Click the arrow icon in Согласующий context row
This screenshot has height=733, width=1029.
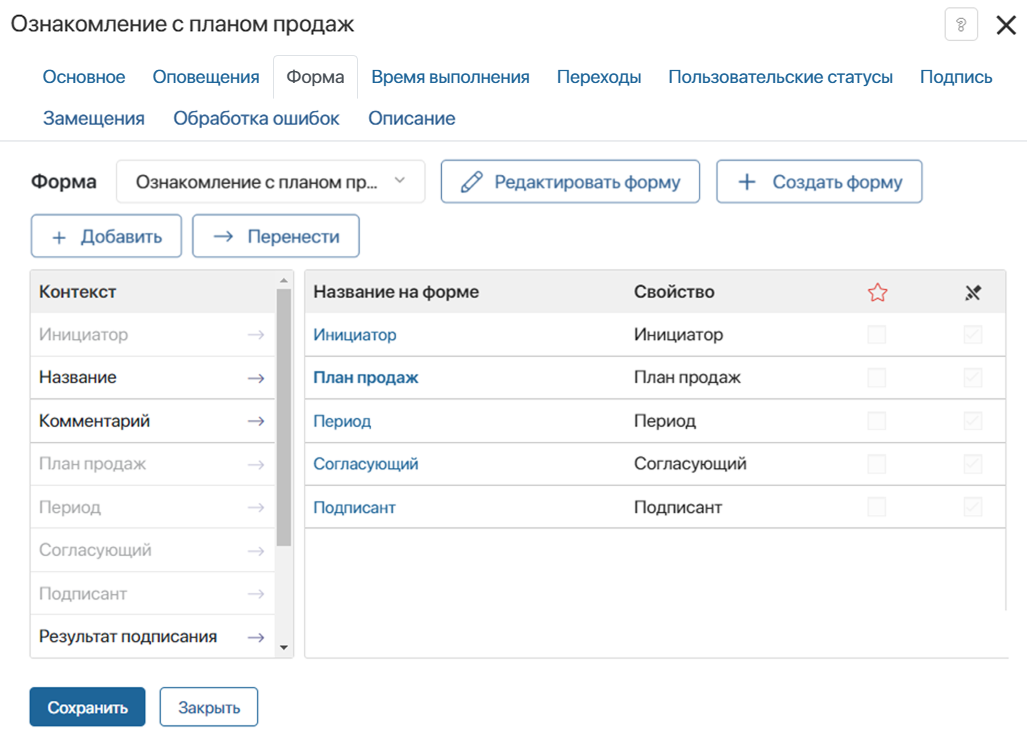pos(256,551)
